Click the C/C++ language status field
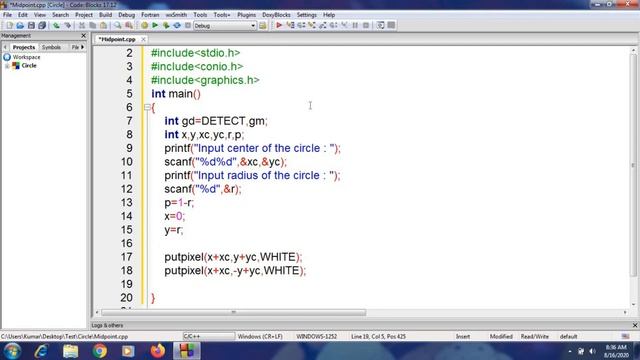 pos(209,336)
